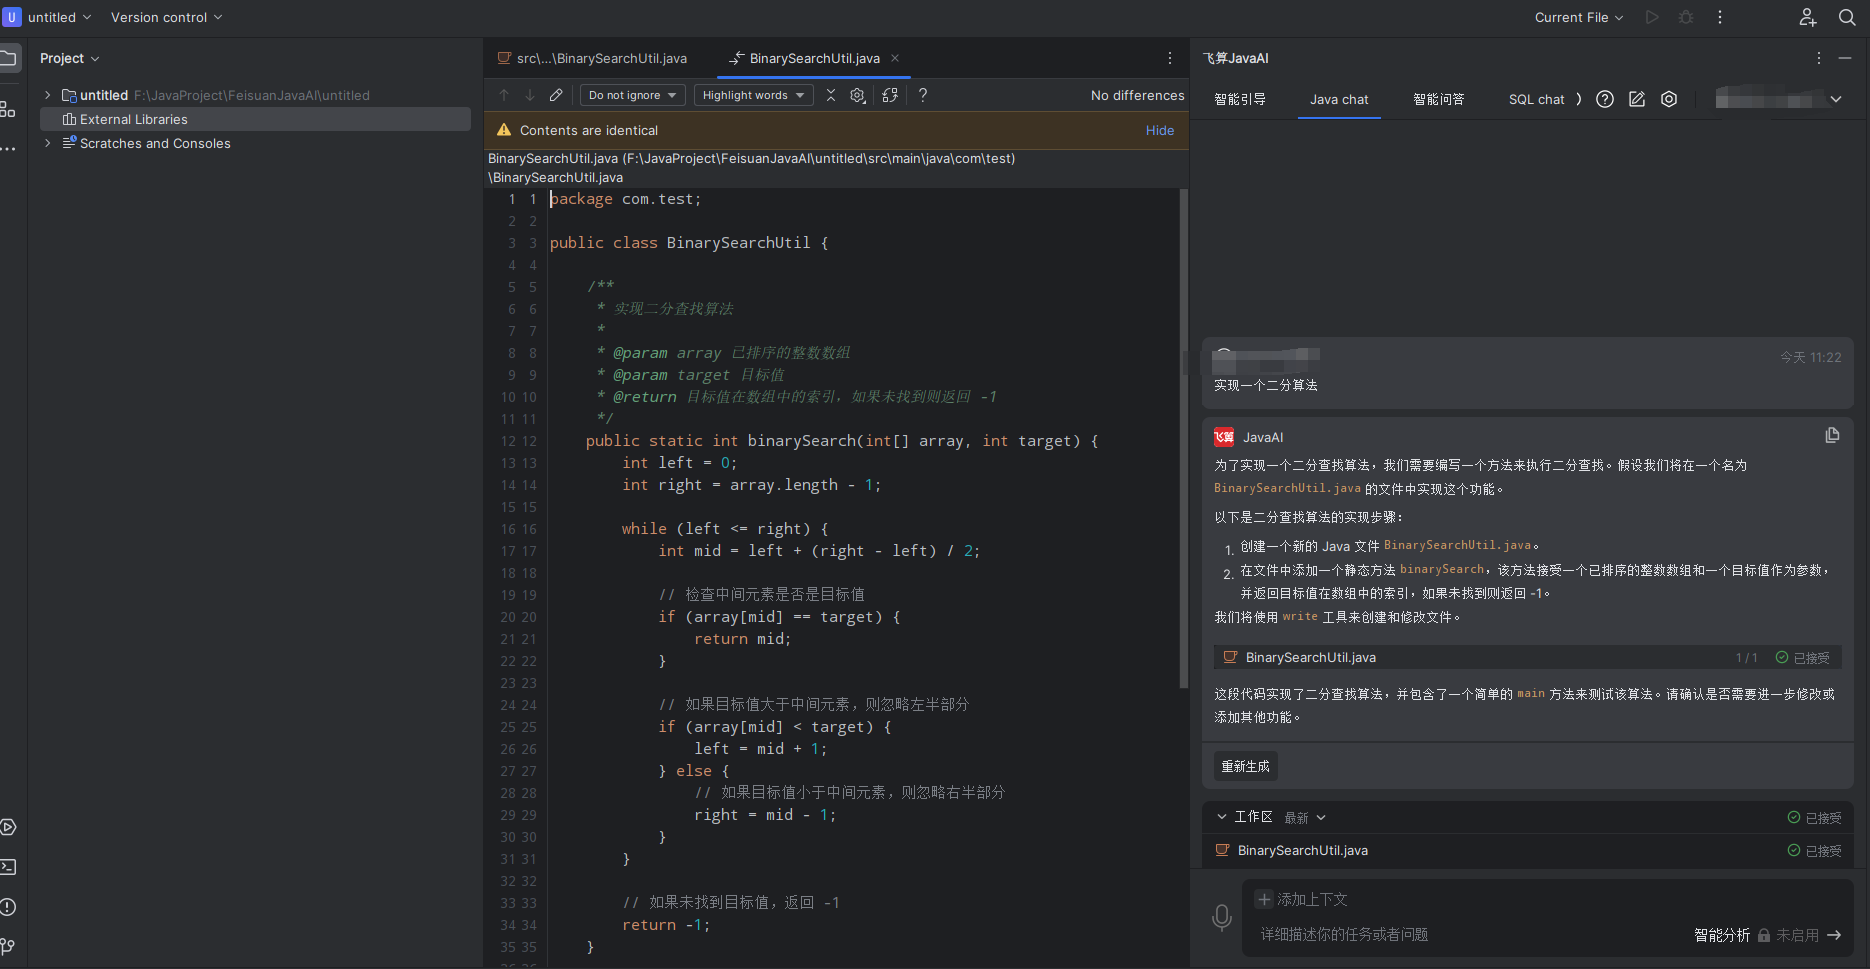Image resolution: width=1870 pixels, height=969 pixels.
Task: Click the microphone voice input icon
Action: (1222, 917)
